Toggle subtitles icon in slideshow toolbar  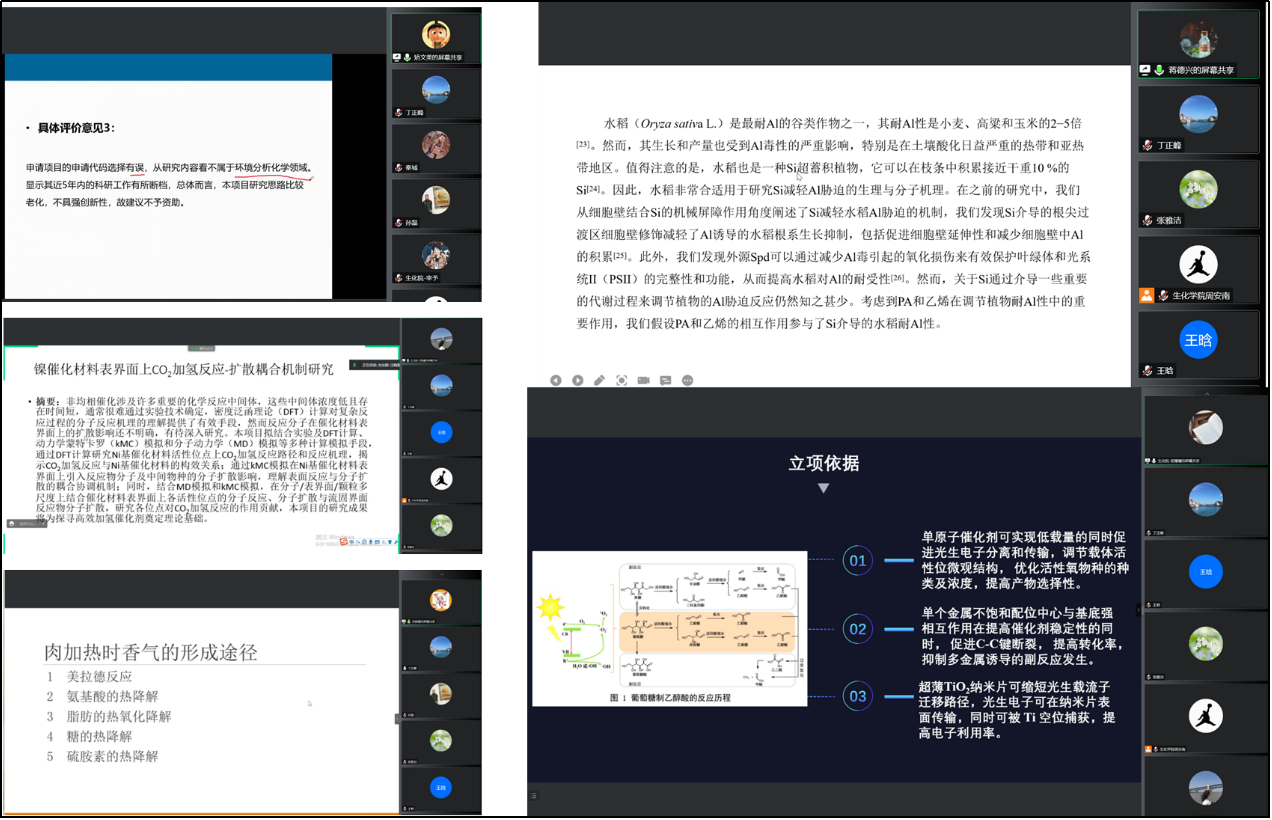[x=665, y=380]
